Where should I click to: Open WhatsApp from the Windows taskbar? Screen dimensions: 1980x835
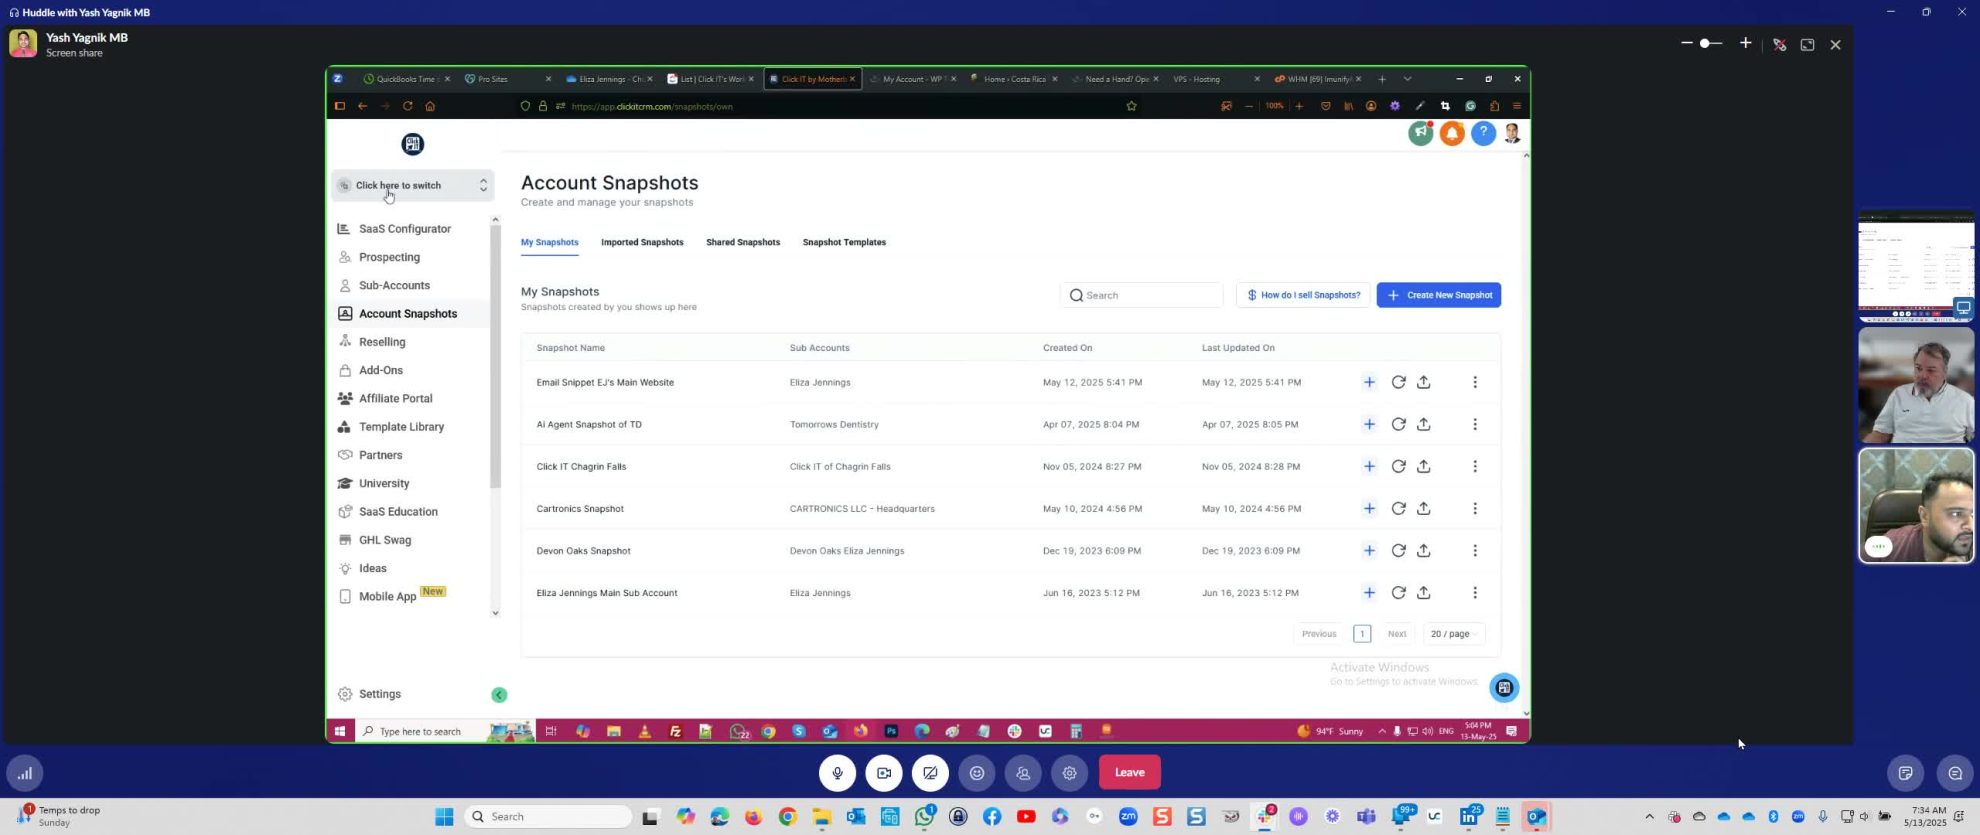tap(924, 817)
